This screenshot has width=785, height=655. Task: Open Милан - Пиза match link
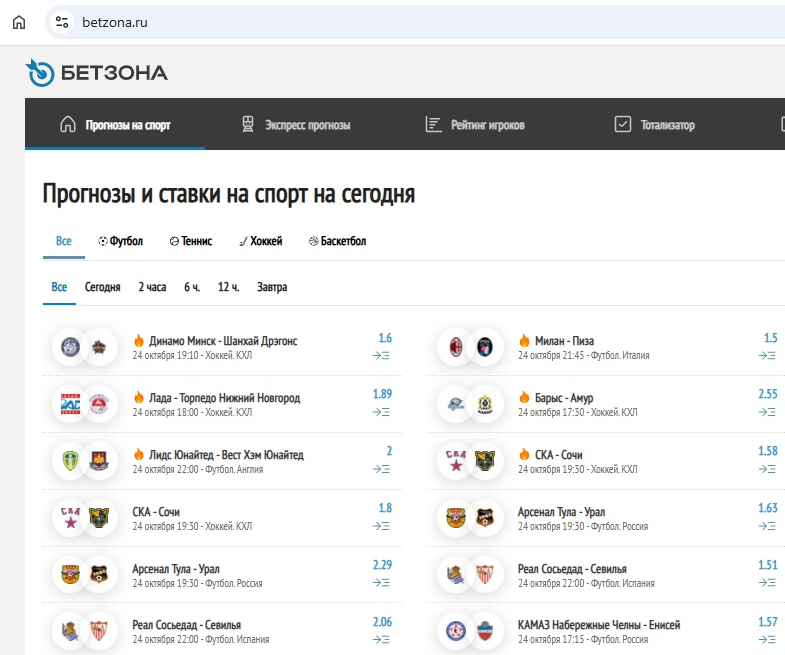pyautogui.click(x=565, y=341)
